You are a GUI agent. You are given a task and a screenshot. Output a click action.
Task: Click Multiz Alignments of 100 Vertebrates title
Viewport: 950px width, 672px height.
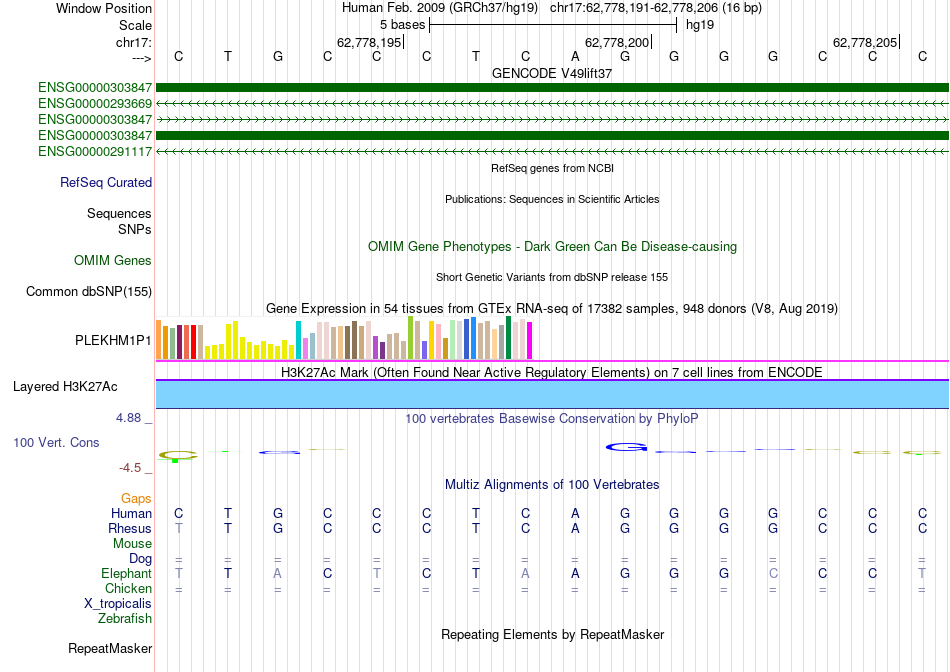[x=552, y=485]
